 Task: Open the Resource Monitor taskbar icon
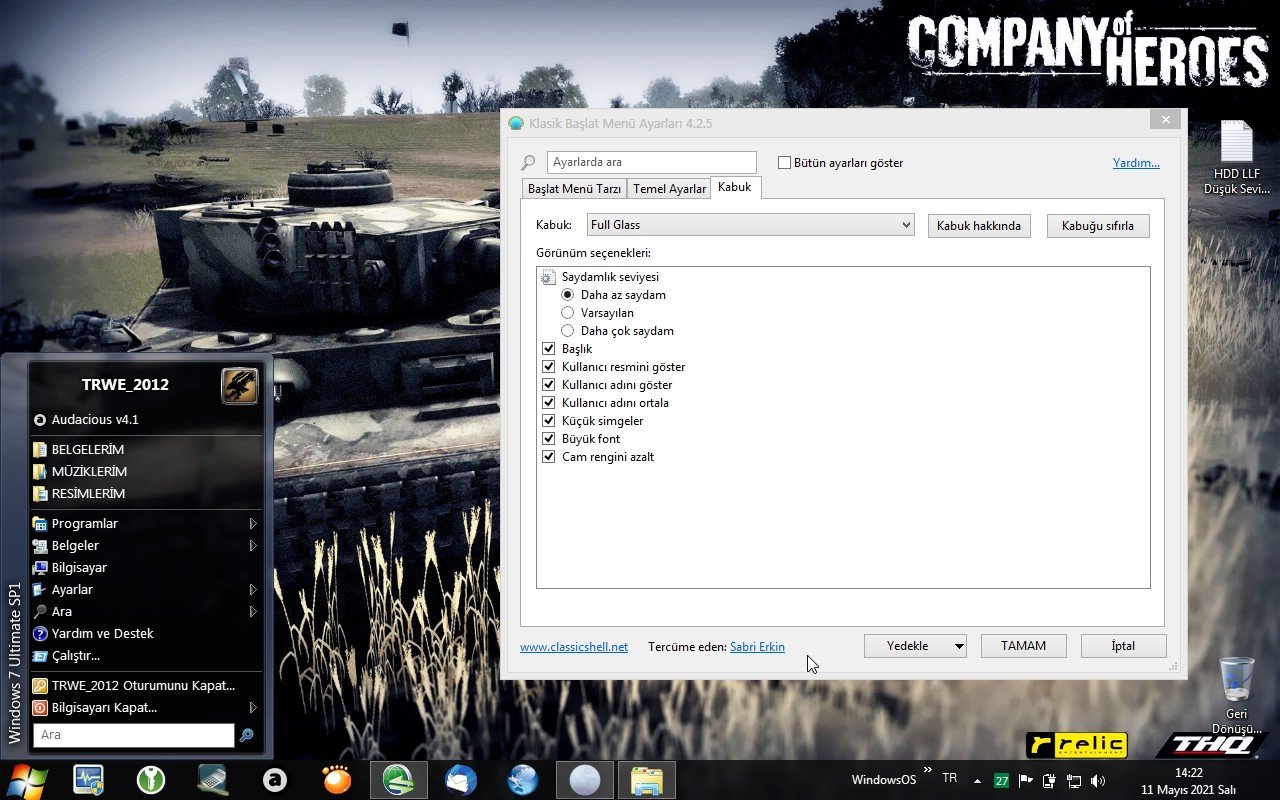point(88,780)
